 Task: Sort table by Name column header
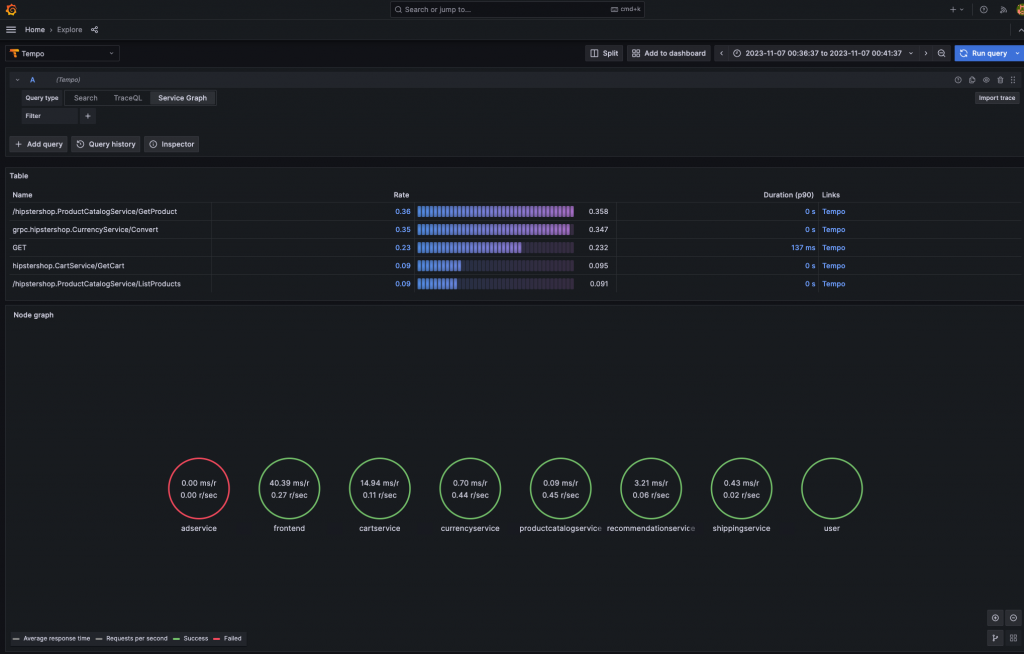pos(22,195)
